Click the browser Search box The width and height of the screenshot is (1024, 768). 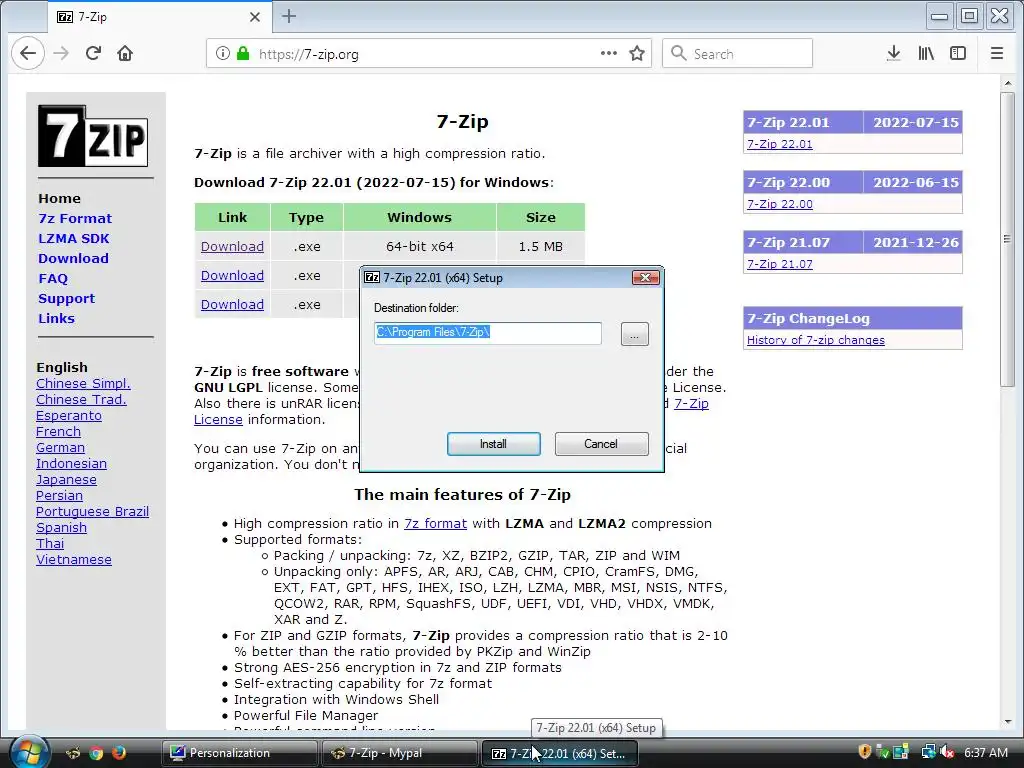[737, 54]
